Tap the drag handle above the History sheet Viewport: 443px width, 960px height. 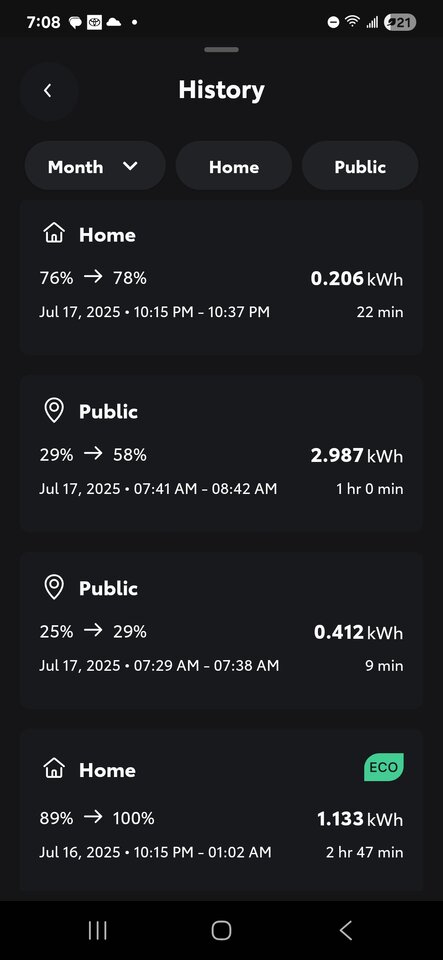[x=222, y=50]
